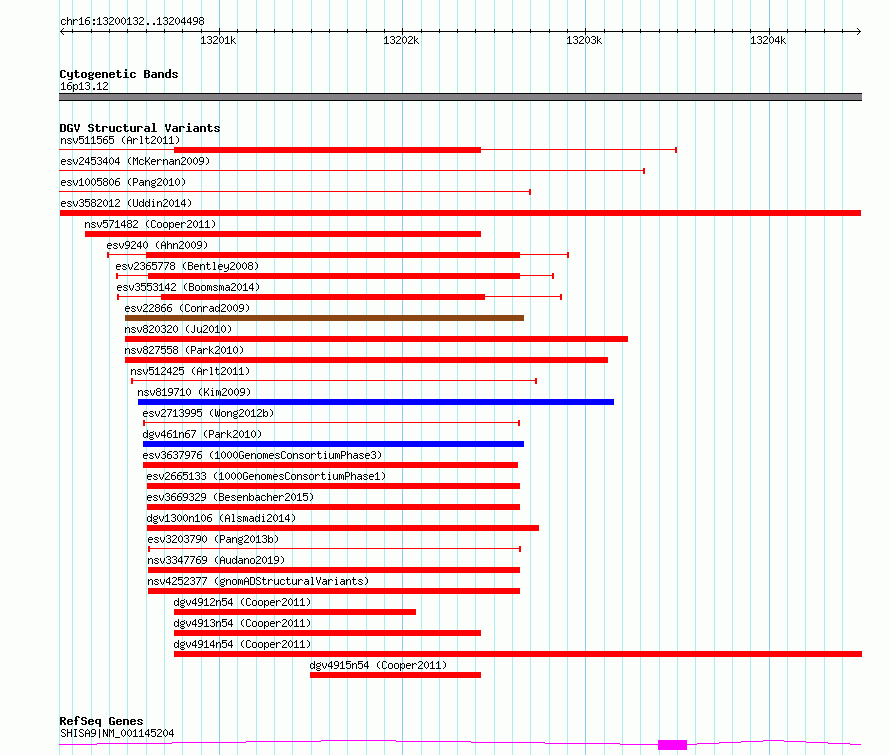The image size is (890, 755).
Task: Click the red nsv571482 variant bar
Action: pyautogui.click(x=283, y=234)
